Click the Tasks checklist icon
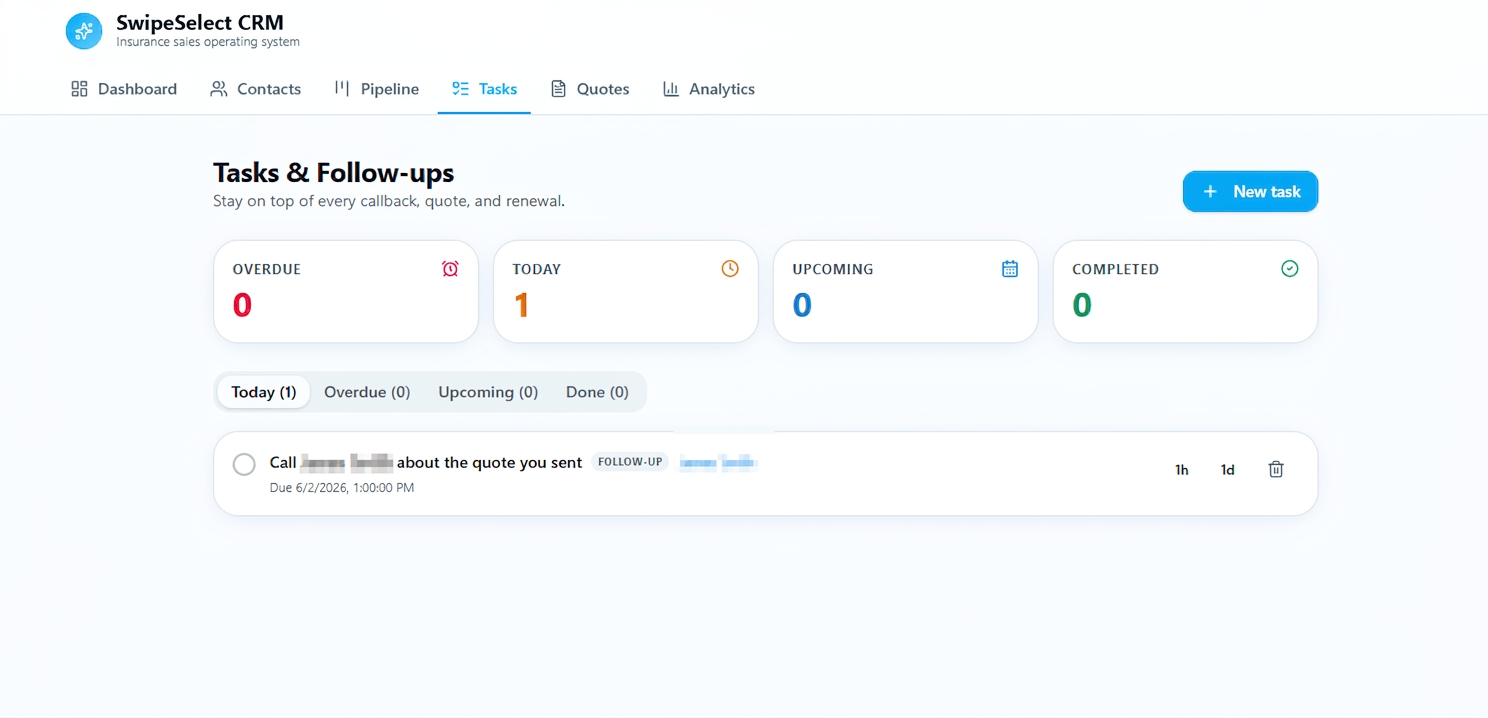This screenshot has width=1488, height=718. (461, 89)
